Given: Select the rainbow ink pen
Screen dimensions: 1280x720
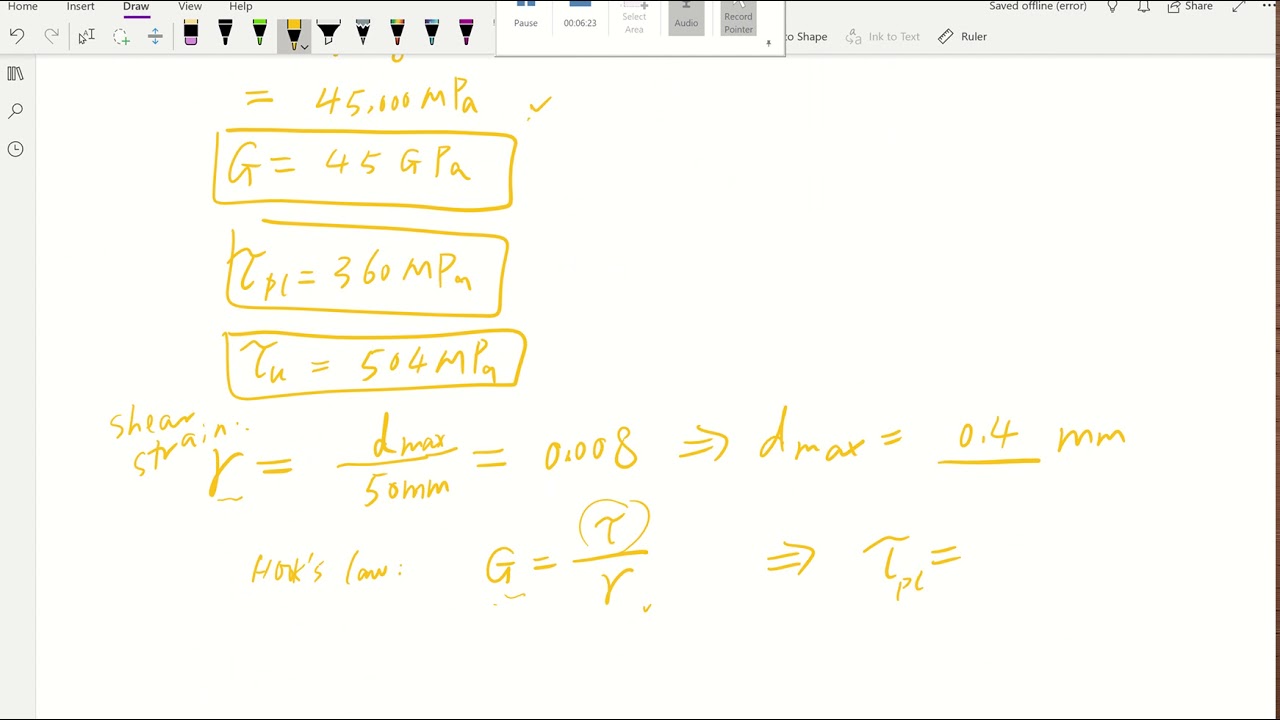Looking at the screenshot, I should [397, 34].
